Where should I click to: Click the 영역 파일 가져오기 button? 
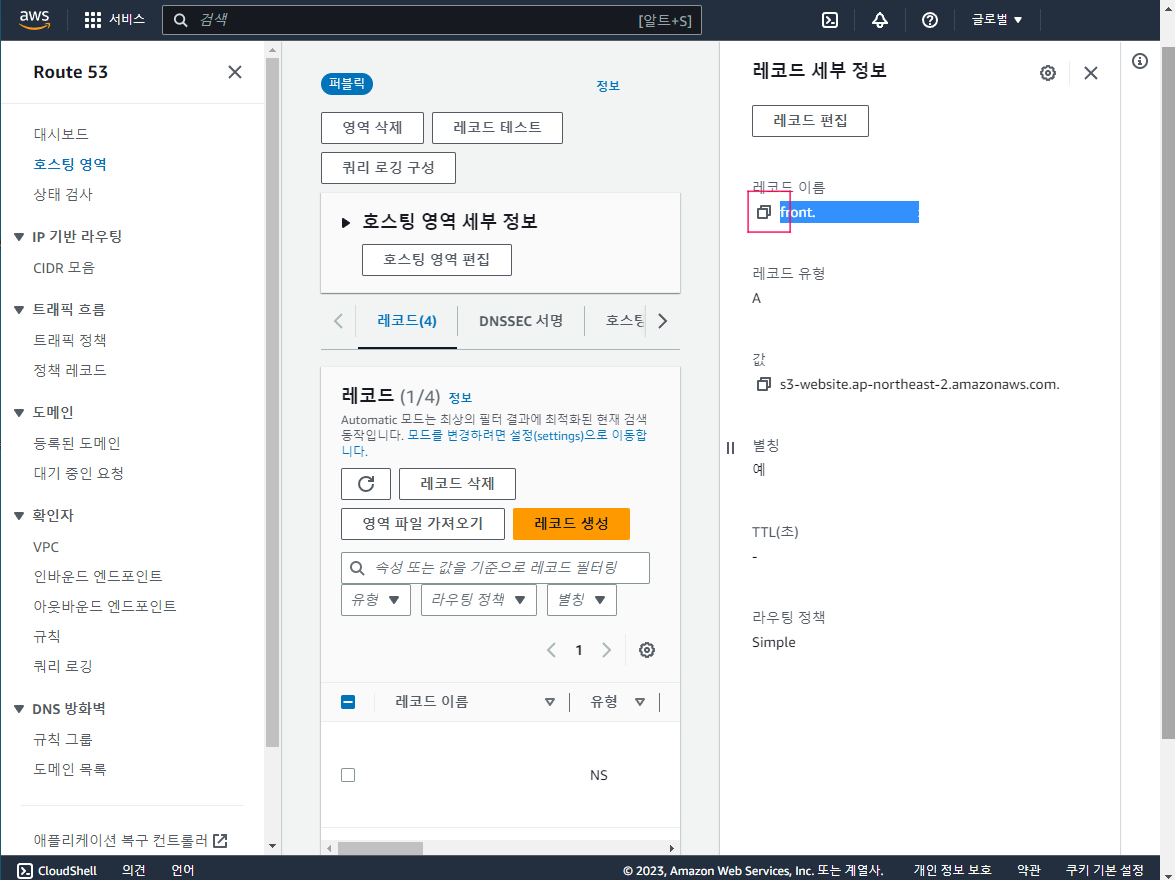pyautogui.click(x=423, y=523)
